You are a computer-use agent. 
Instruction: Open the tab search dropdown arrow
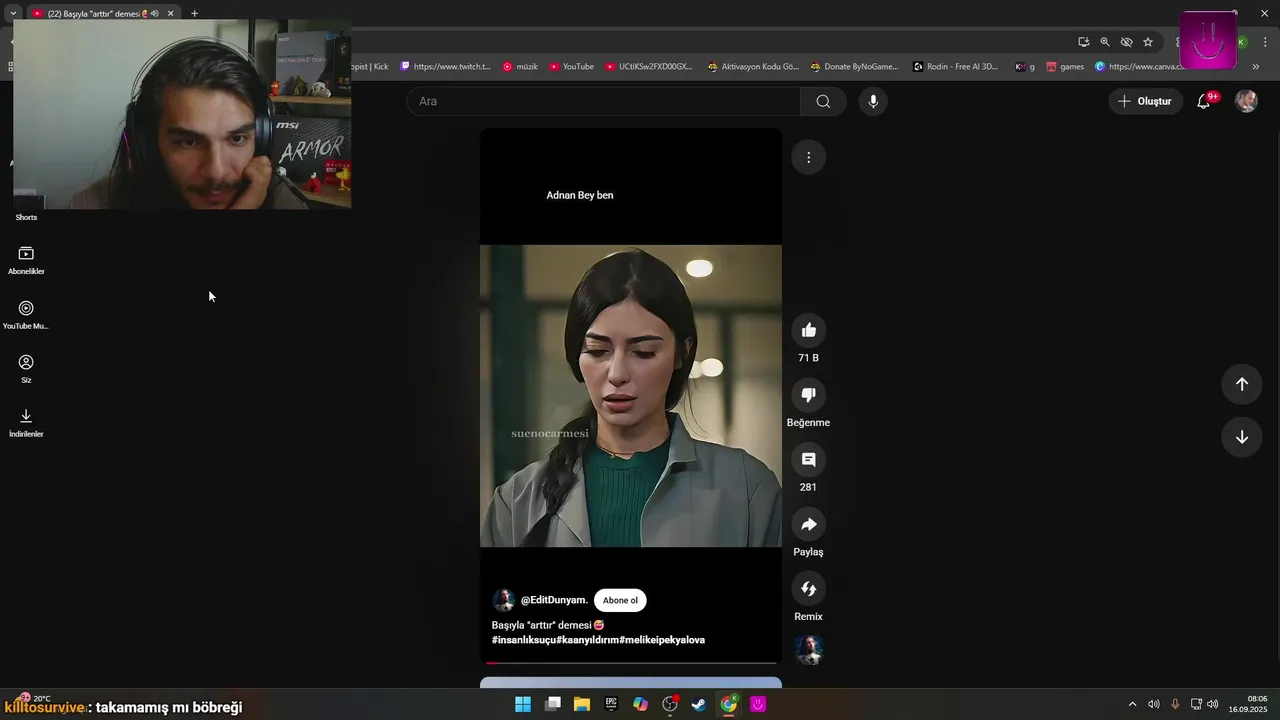point(13,13)
